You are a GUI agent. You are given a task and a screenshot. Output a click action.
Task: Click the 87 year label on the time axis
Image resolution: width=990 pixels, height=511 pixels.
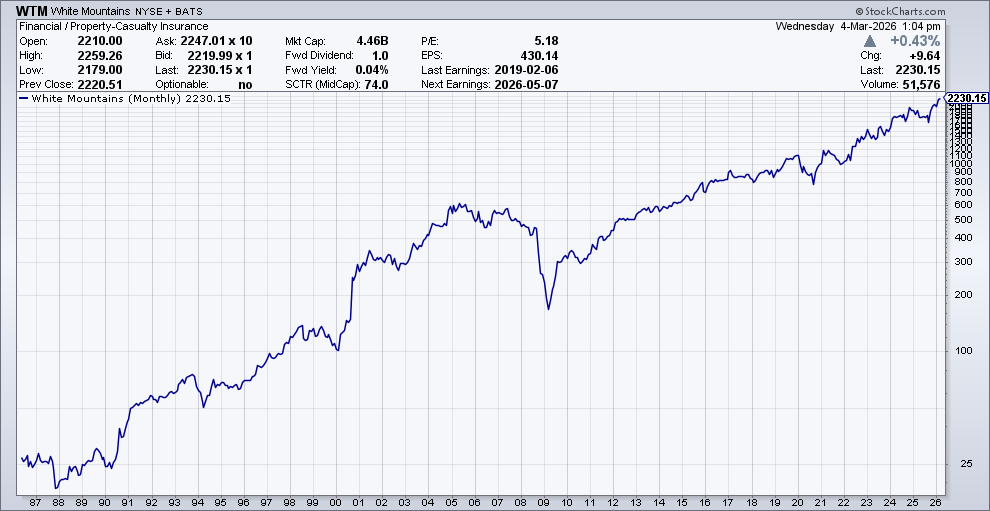tap(35, 503)
